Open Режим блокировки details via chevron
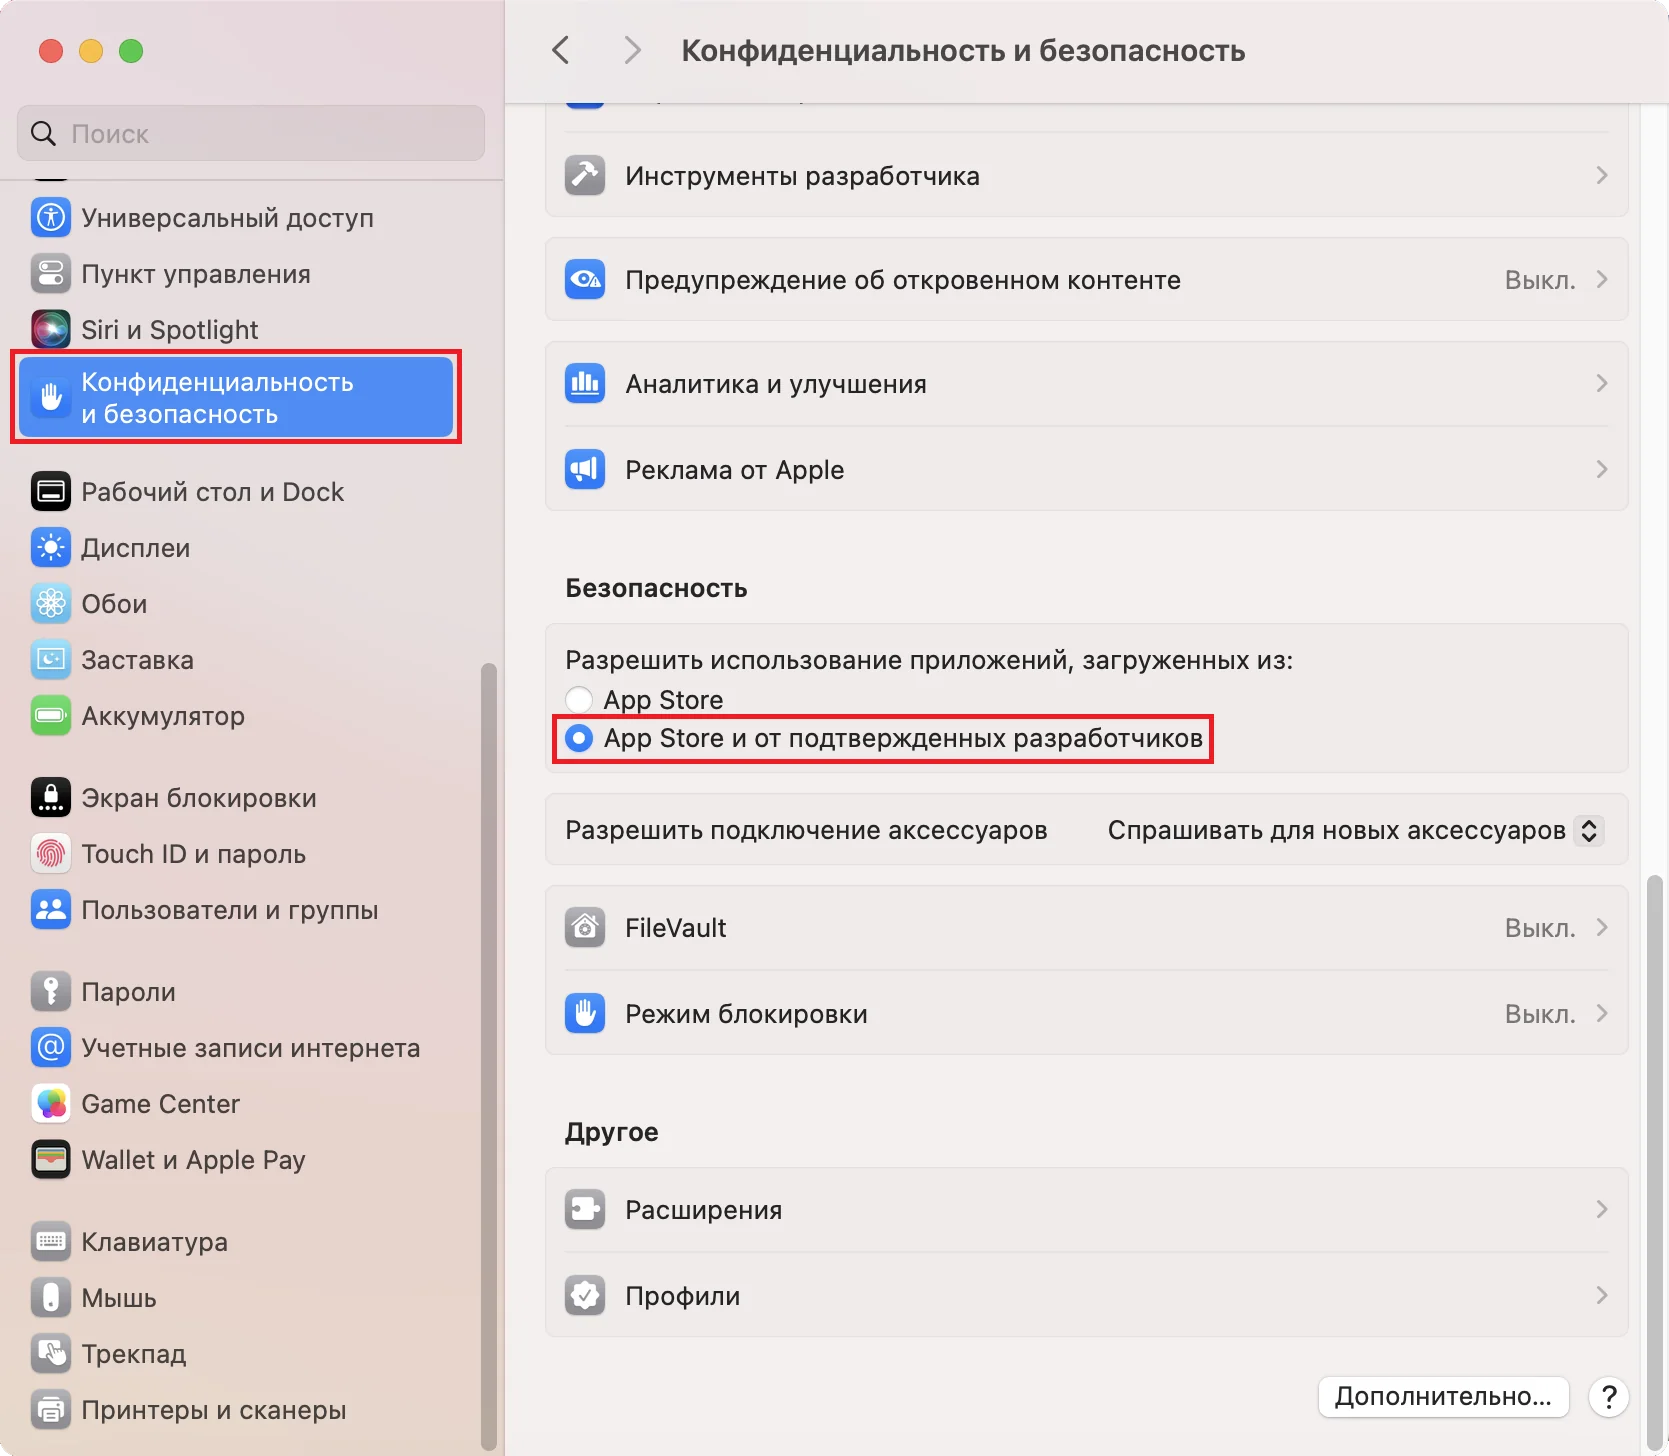The image size is (1669, 1456). pos(1601,1014)
